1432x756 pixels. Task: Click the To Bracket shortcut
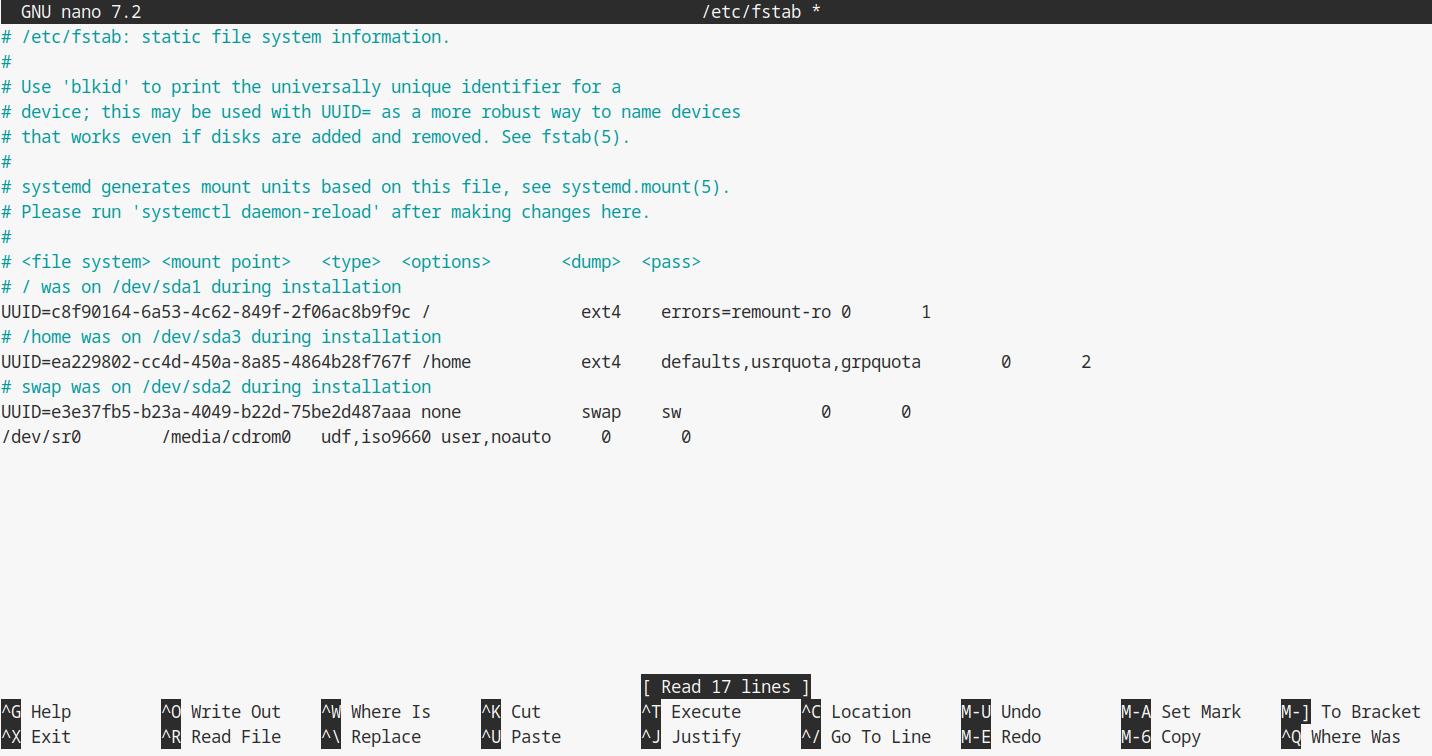(1370, 712)
